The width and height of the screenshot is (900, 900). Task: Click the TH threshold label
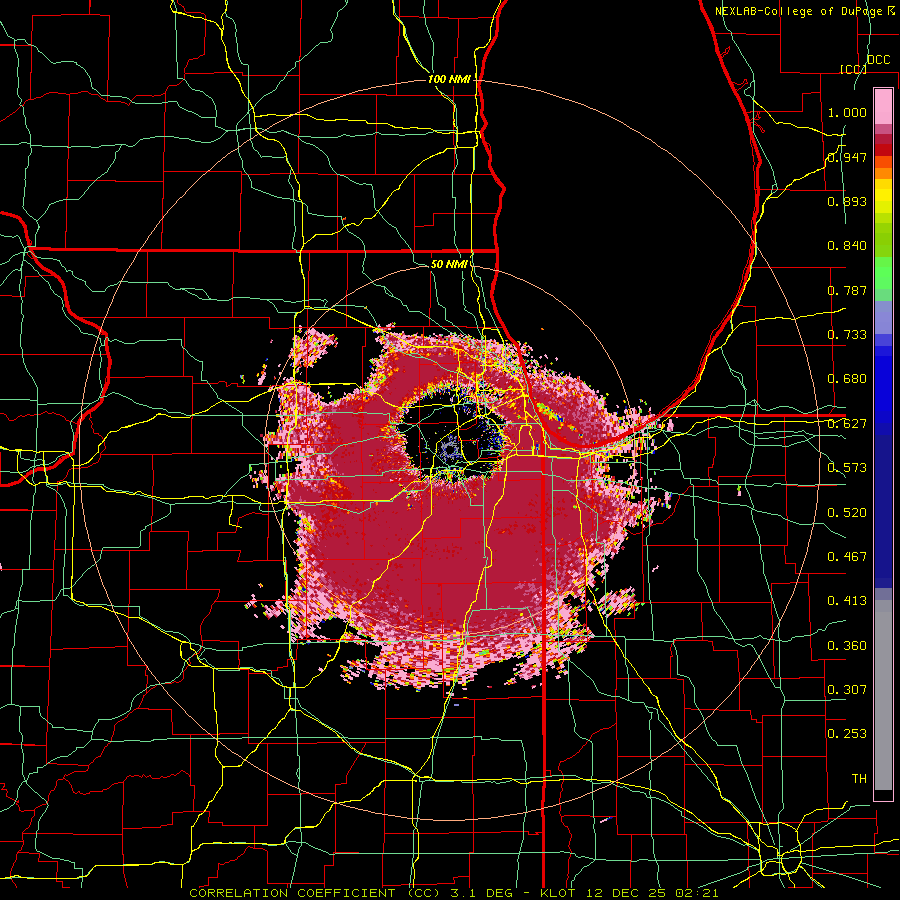859,779
